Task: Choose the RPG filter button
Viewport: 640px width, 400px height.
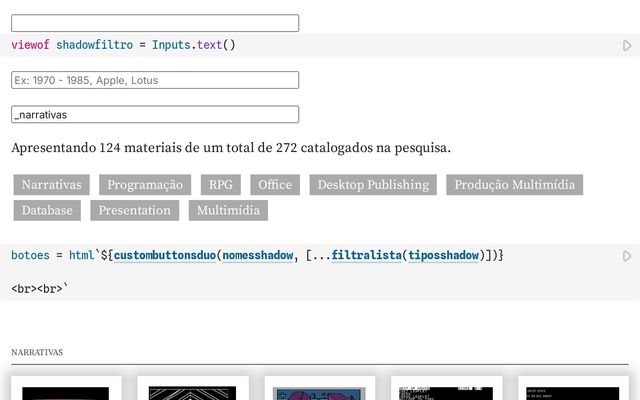Action: [220, 184]
